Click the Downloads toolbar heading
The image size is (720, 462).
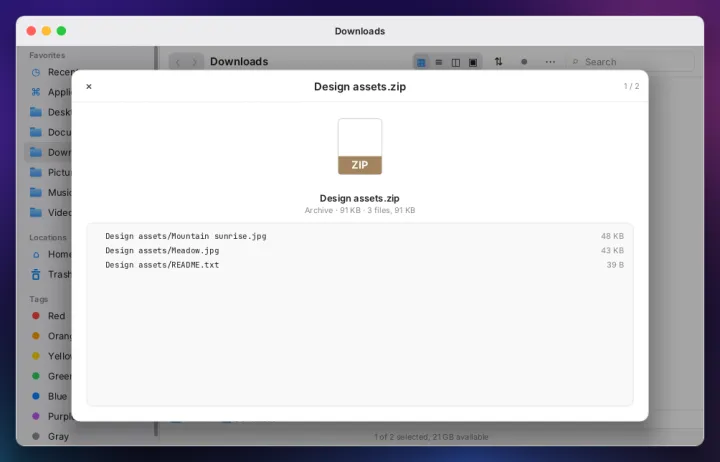(x=239, y=62)
